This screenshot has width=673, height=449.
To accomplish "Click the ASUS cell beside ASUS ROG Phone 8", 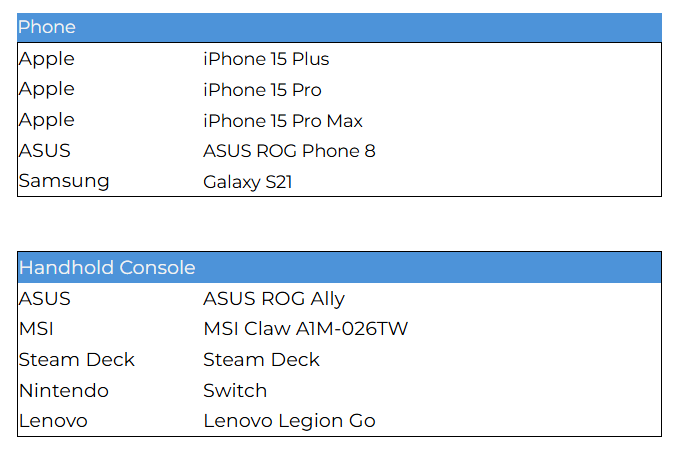I will [45, 151].
